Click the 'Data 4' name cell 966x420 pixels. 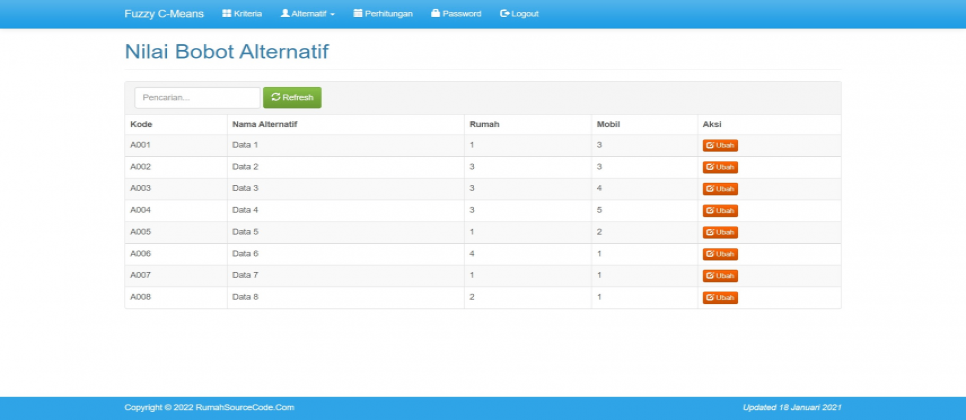tap(346, 211)
